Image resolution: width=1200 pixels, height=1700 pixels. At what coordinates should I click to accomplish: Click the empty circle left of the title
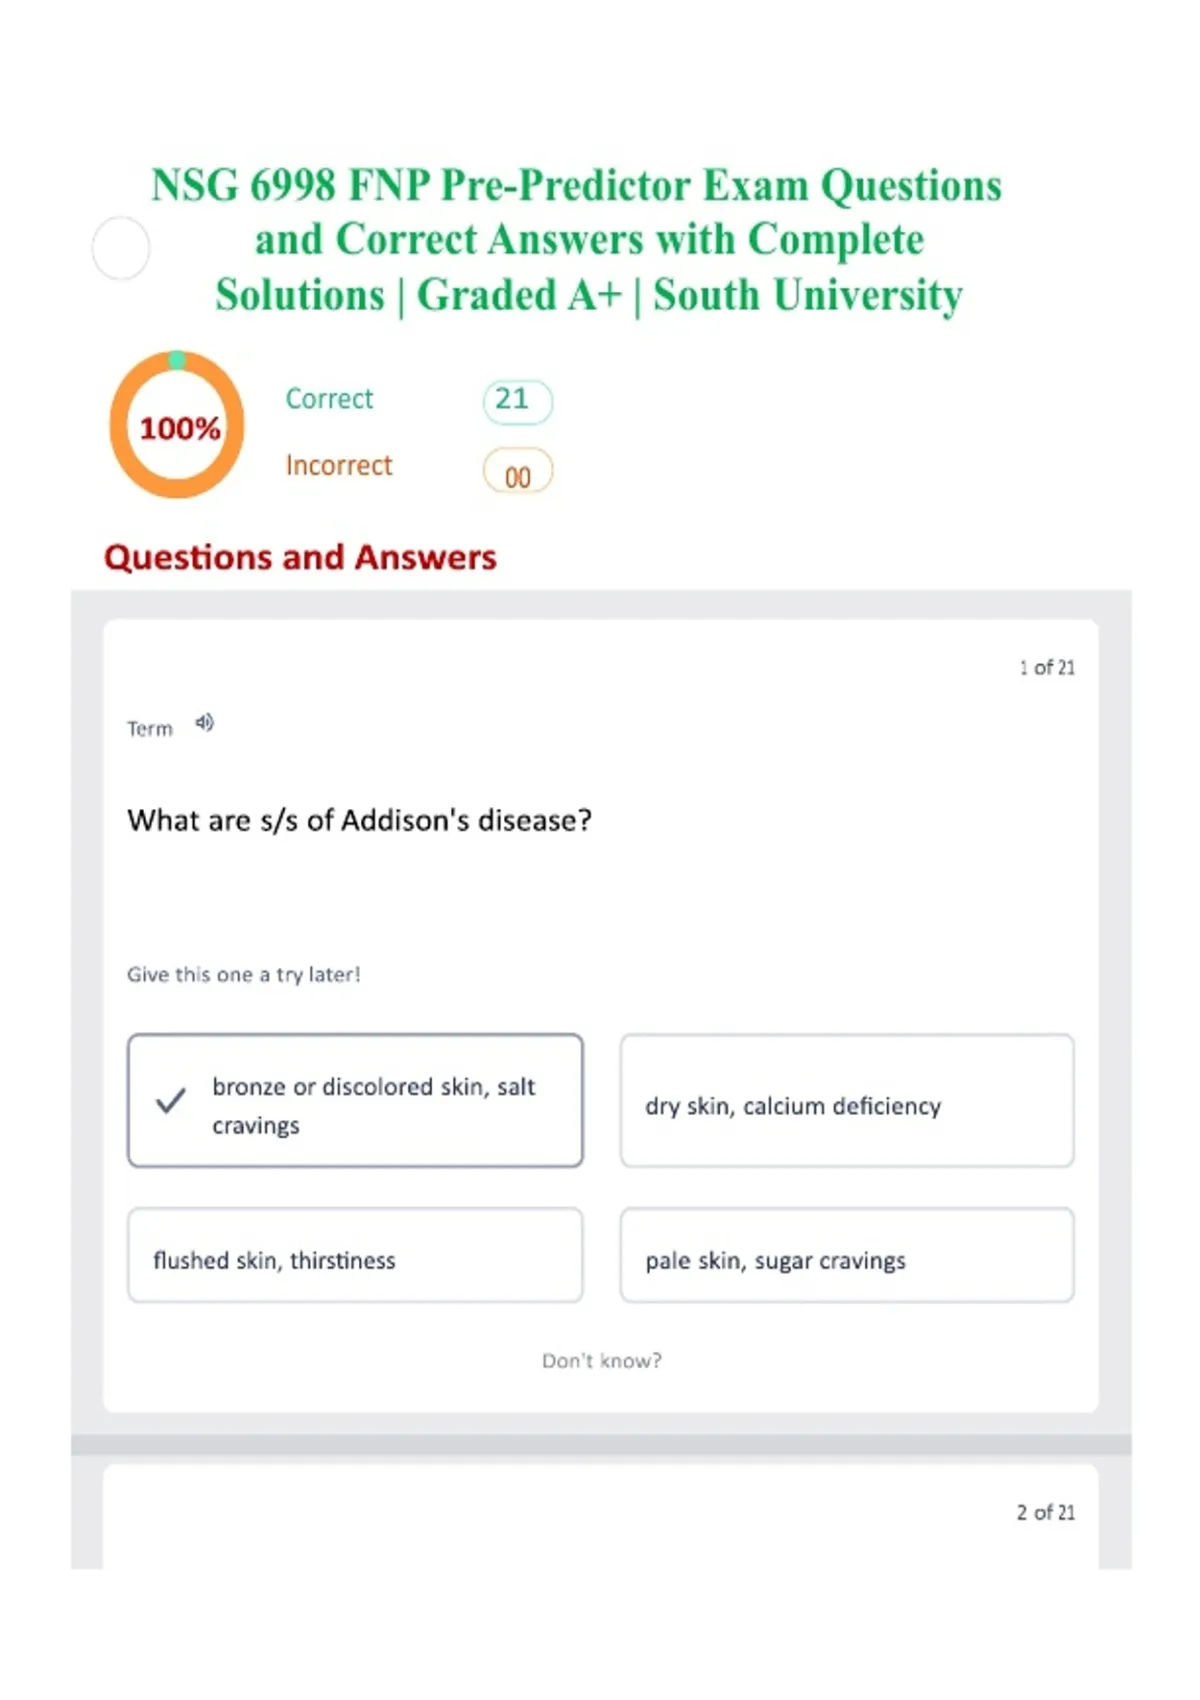pos(121,248)
